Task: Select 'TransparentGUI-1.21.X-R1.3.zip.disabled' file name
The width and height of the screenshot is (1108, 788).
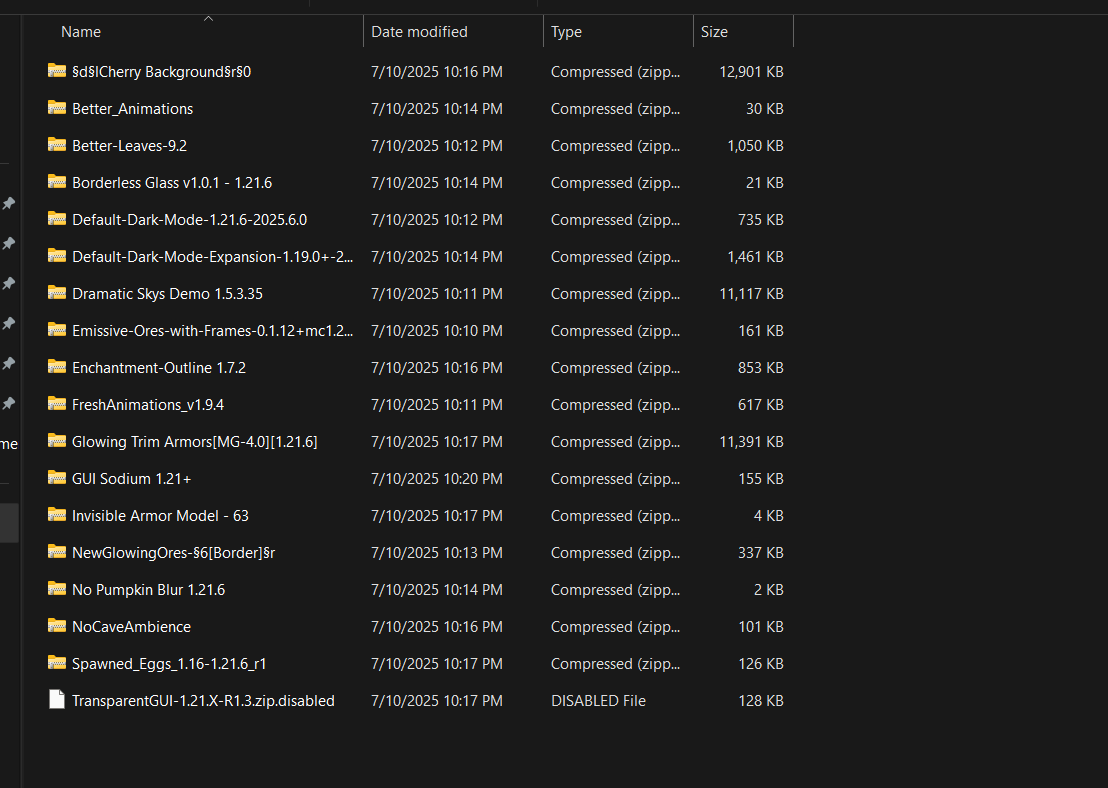Action: point(204,701)
